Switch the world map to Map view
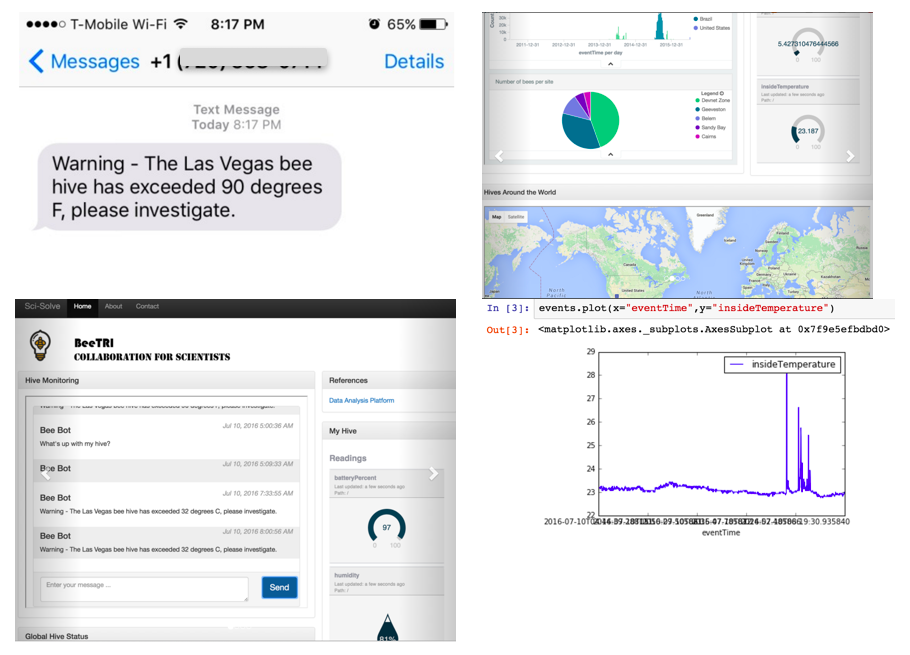Viewport: 910px width, 655px height. [x=497, y=217]
